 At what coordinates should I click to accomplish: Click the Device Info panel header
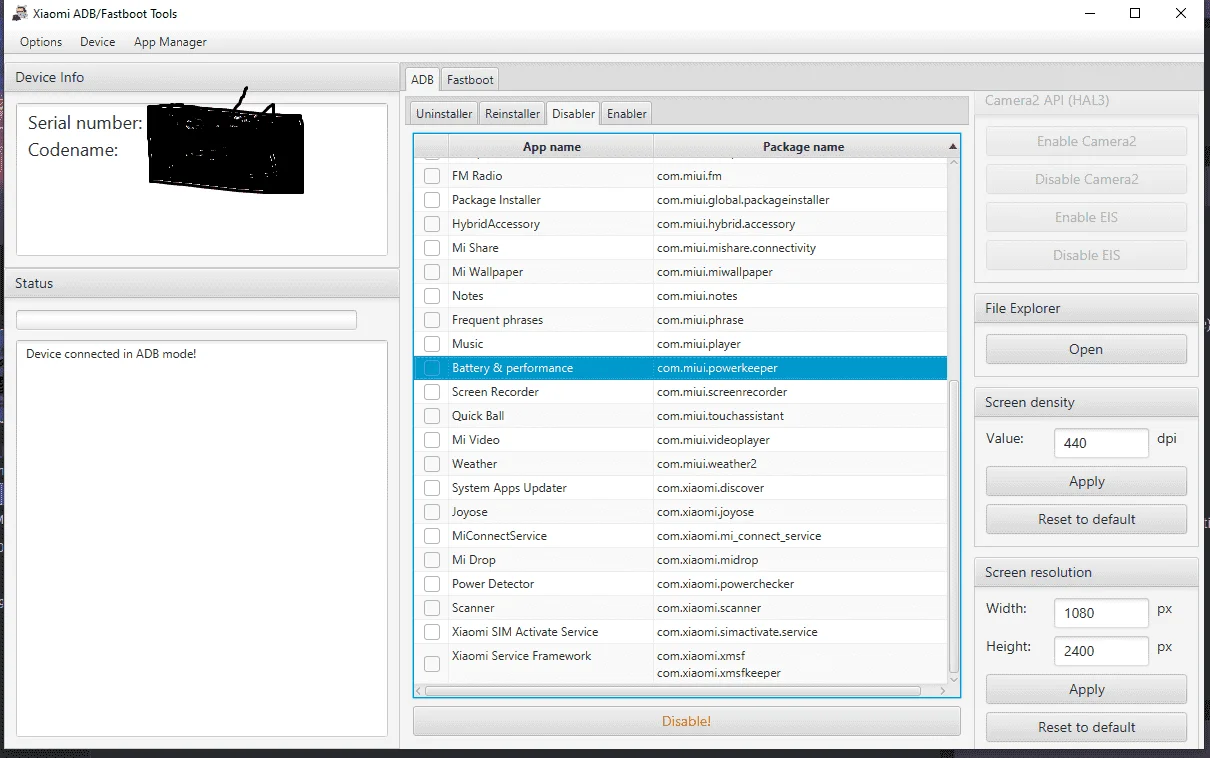tap(201, 77)
